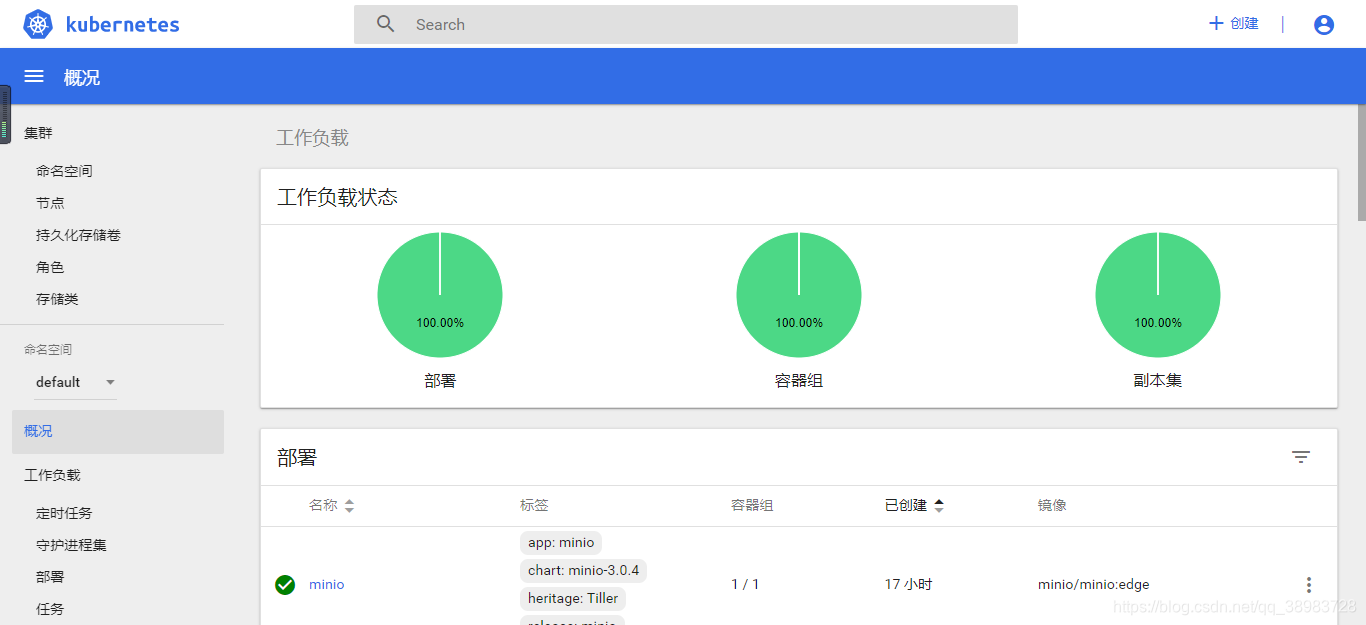The height and width of the screenshot is (625, 1366).
Task: Open the minio deployment link
Action: click(325, 584)
